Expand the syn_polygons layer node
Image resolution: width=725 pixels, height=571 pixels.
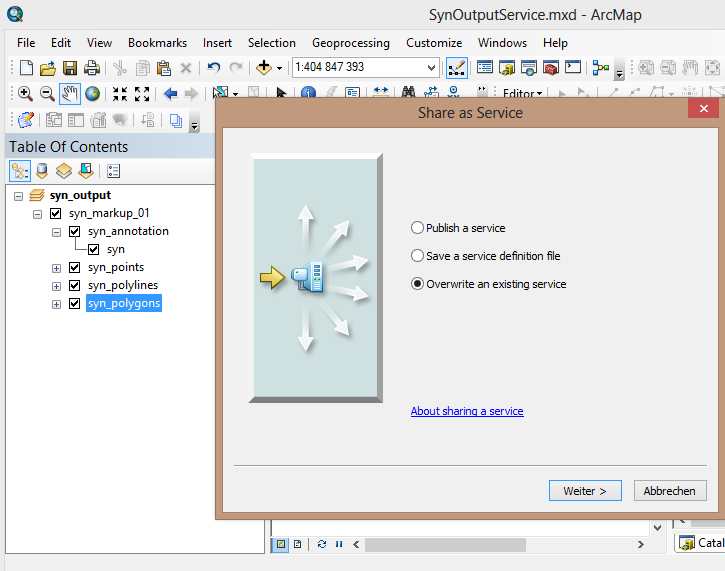point(57,304)
